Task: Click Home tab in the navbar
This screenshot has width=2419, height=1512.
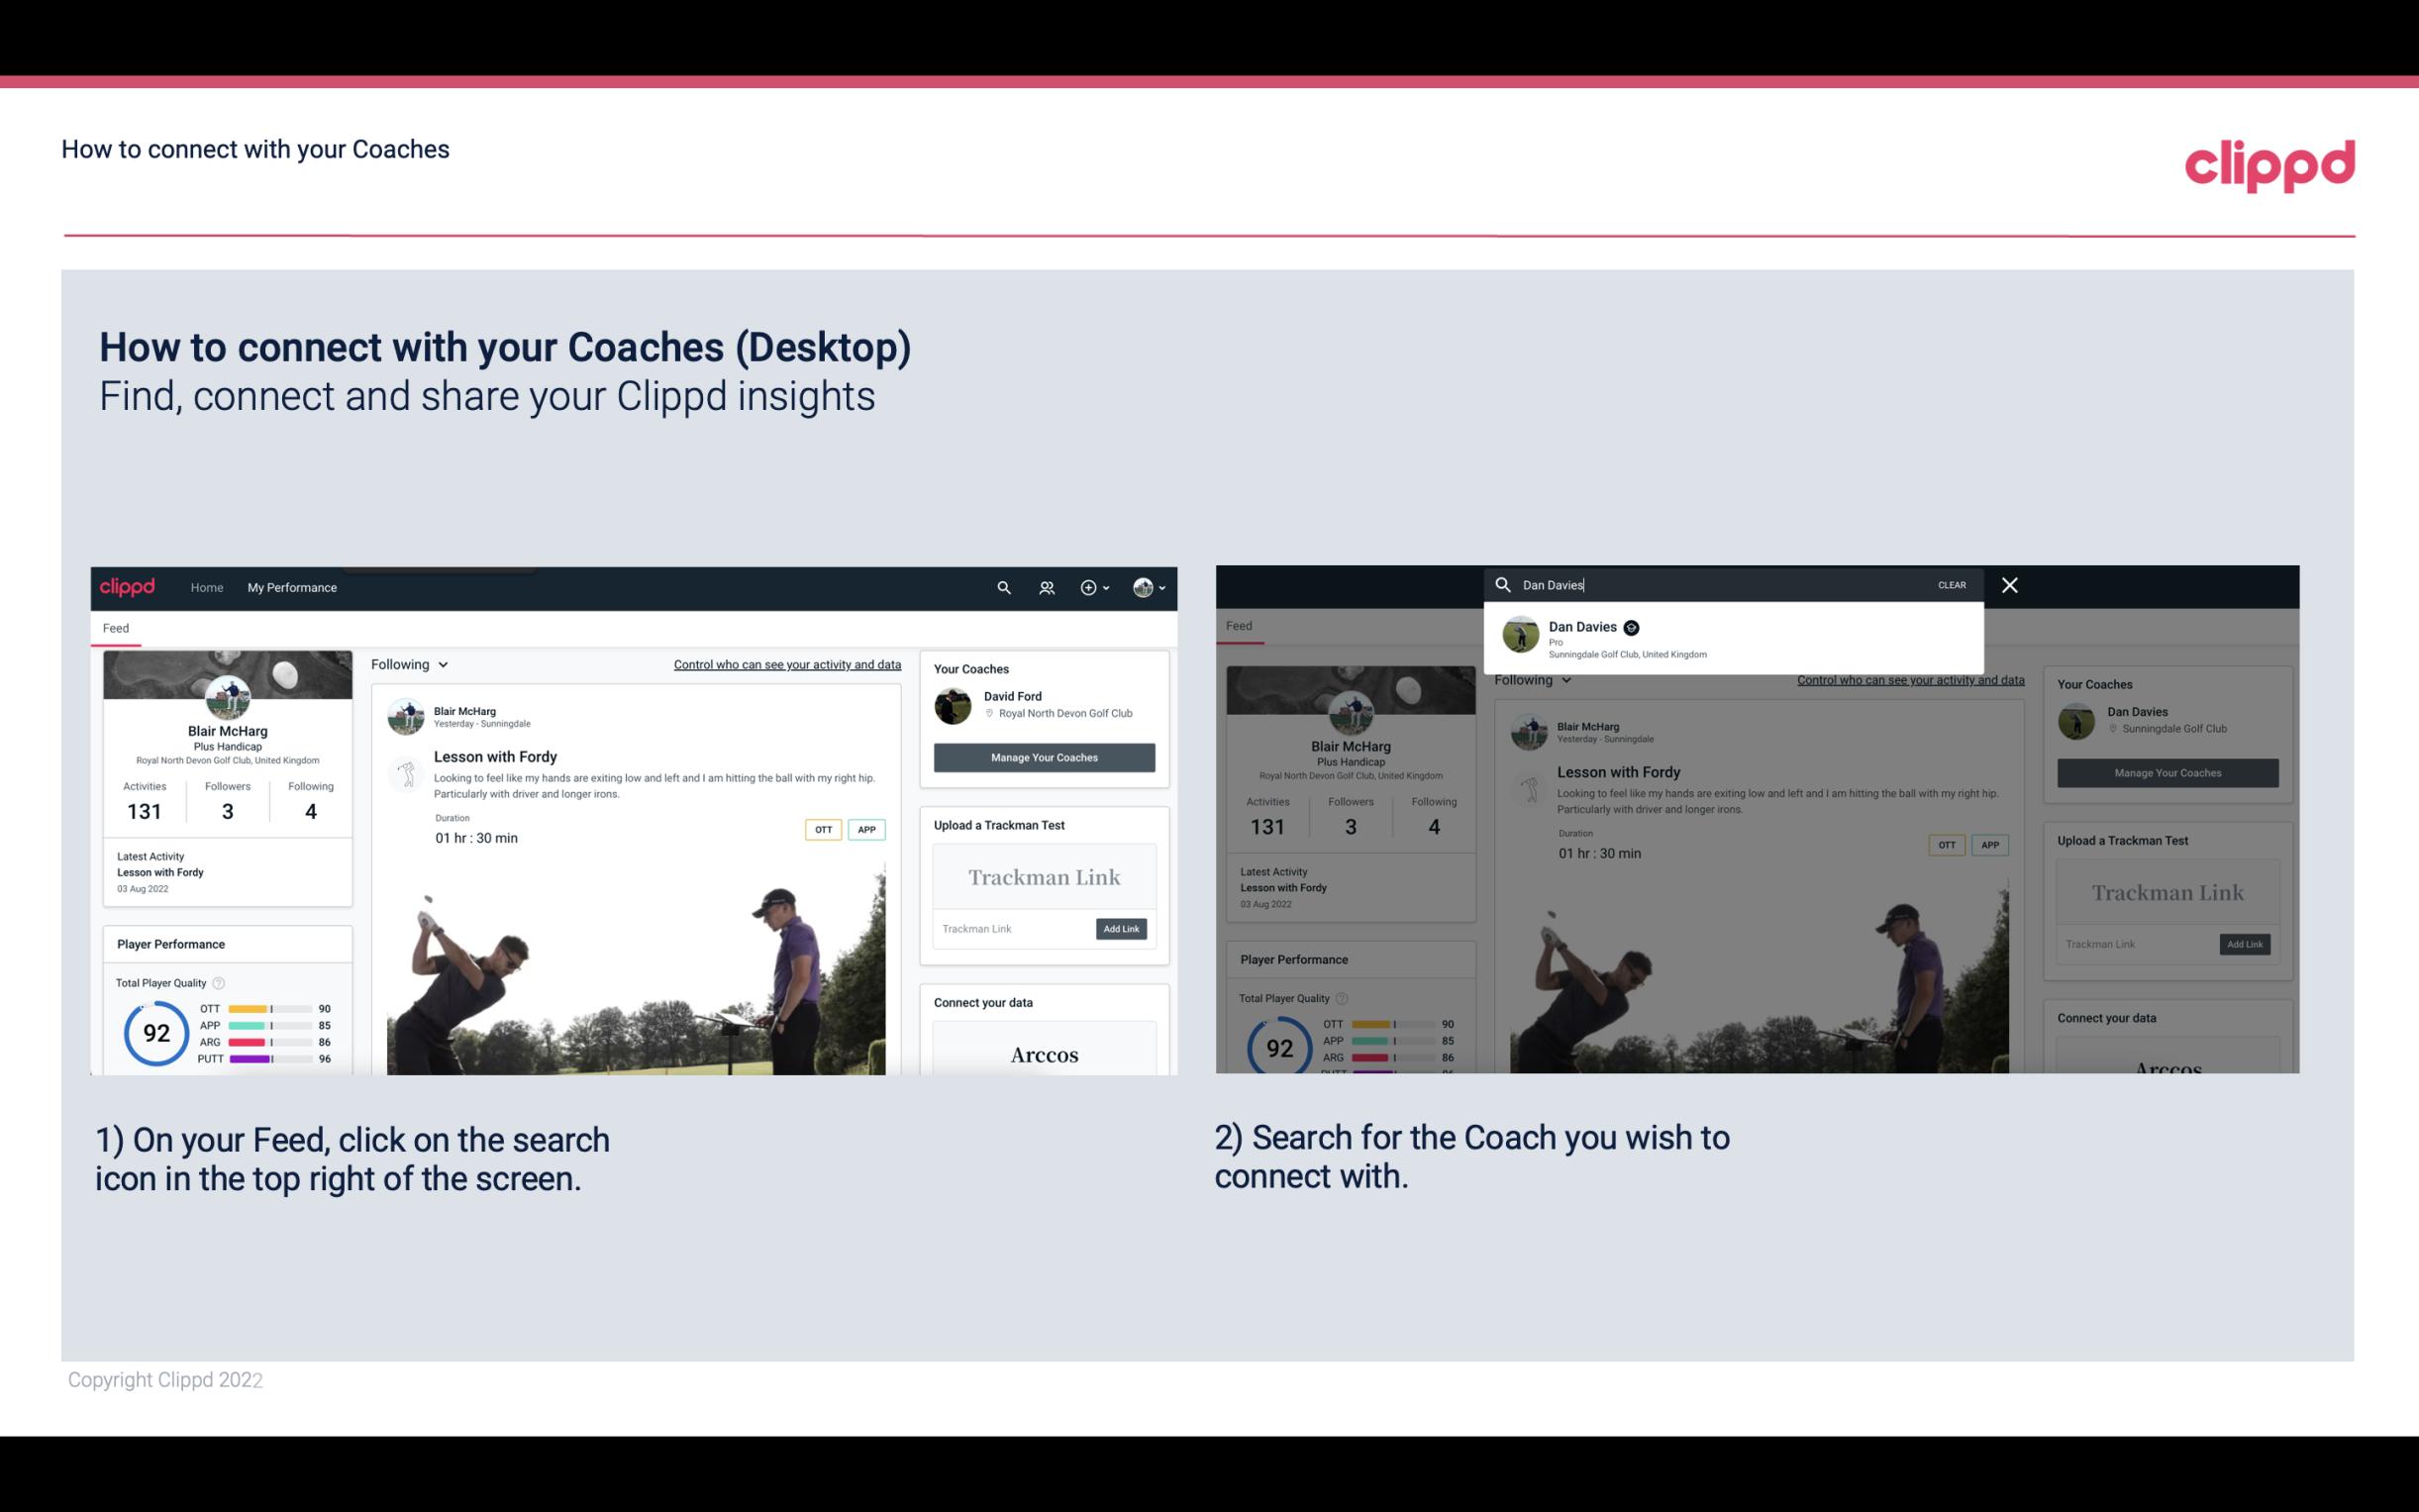Action: [206, 587]
